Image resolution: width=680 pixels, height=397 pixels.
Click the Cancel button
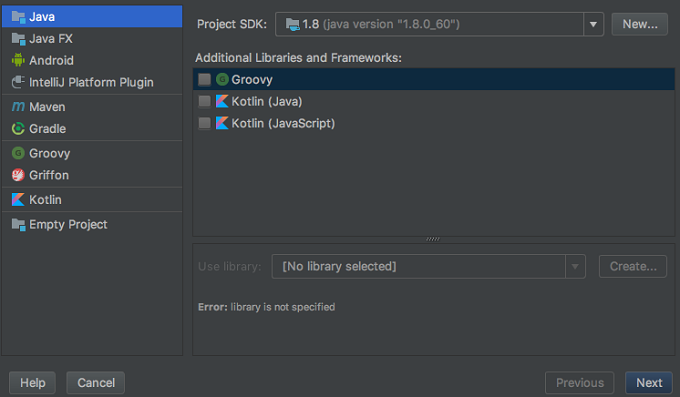96,383
